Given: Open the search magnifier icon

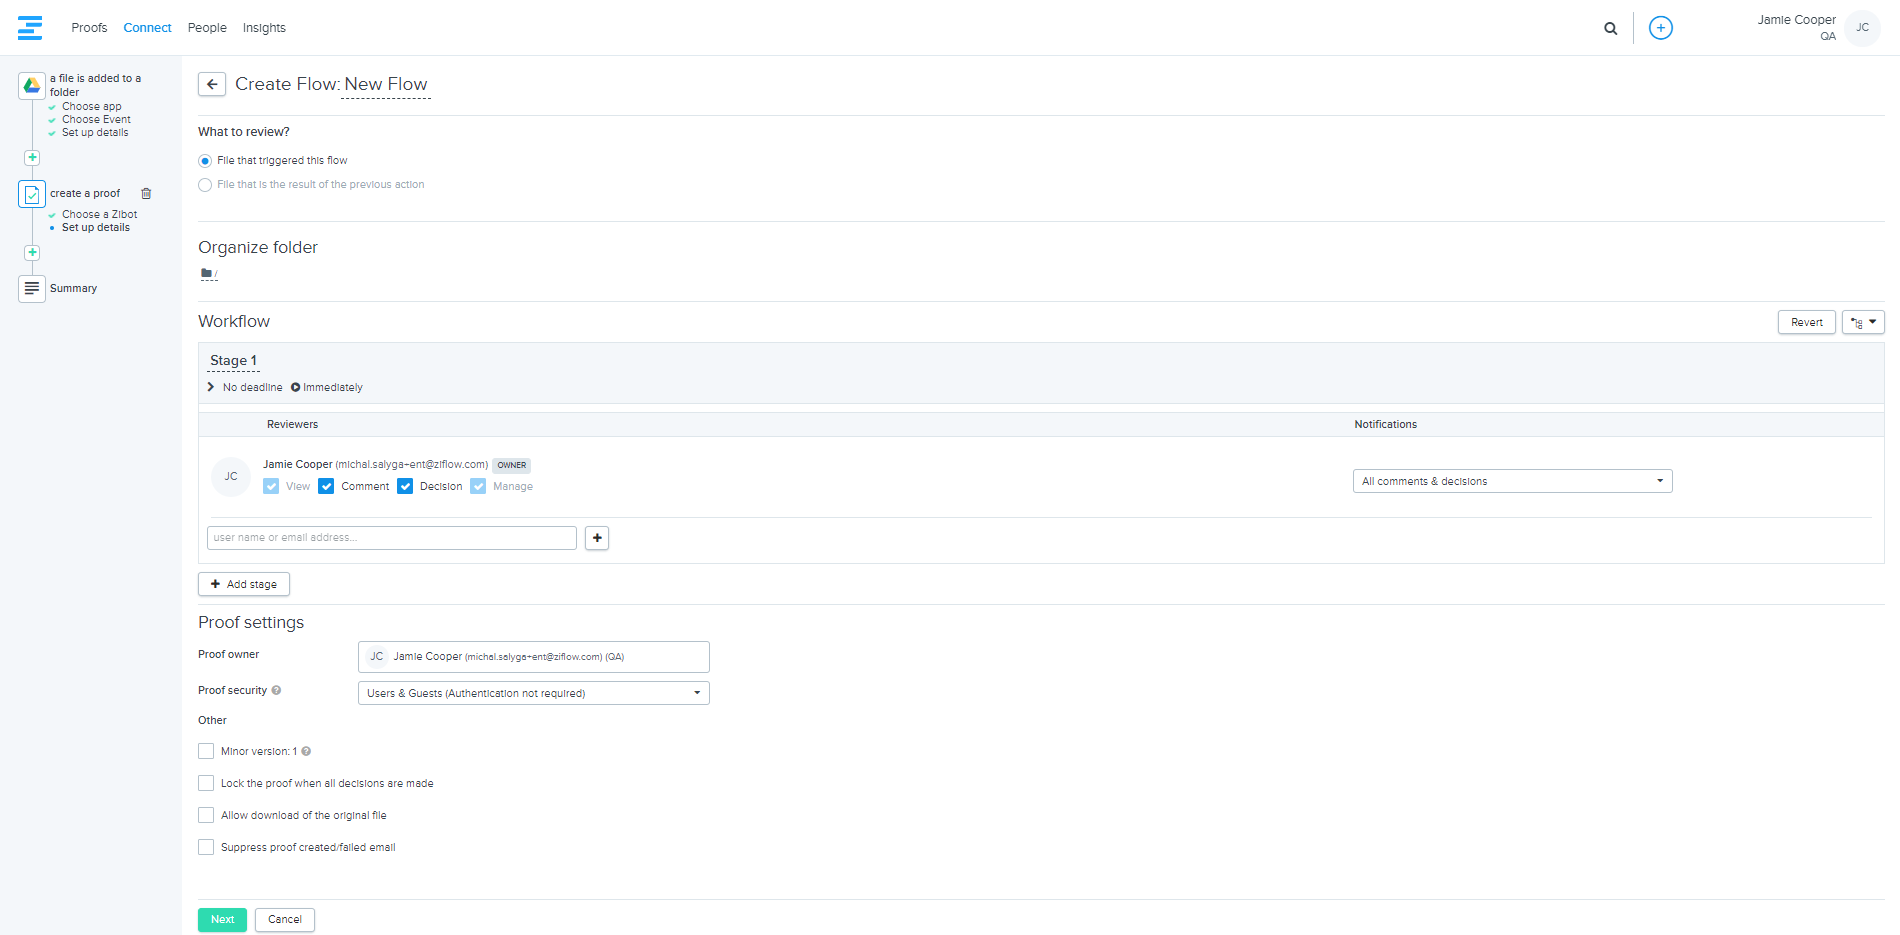Looking at the screenshot, I should pyautogui.click(x=1610, y=28).
